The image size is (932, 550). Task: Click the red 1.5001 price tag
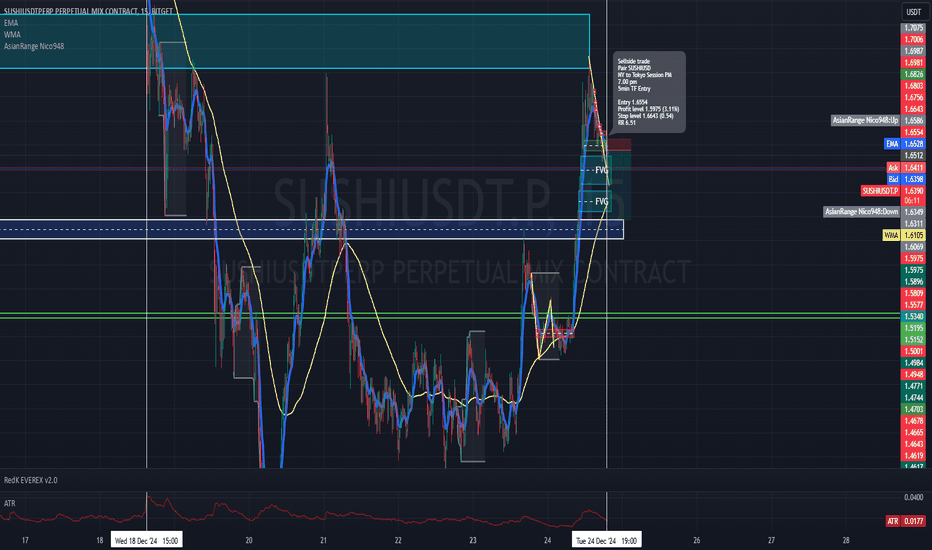tap(914, 351)
